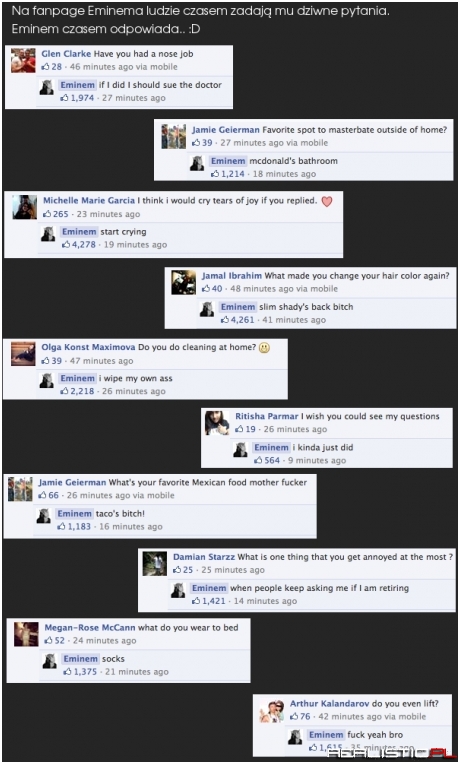
Task: Click like icon on Eminem's "start crying" reply
Action: click(x=66, y=244)
